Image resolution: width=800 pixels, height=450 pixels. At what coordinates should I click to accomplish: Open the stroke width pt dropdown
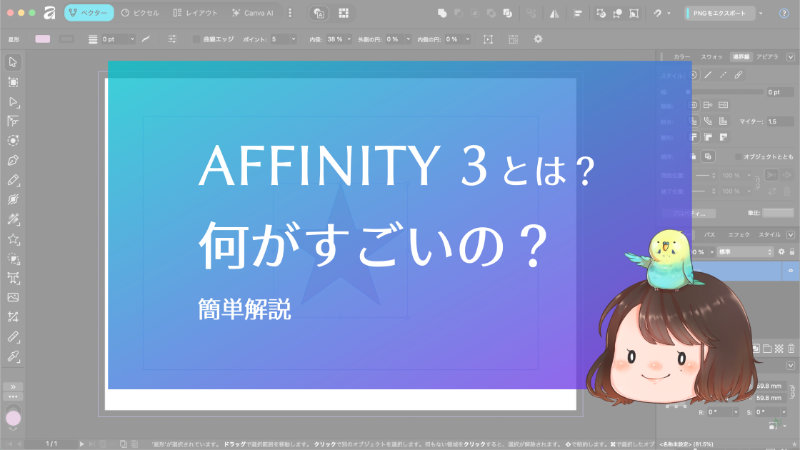[132, 39]
